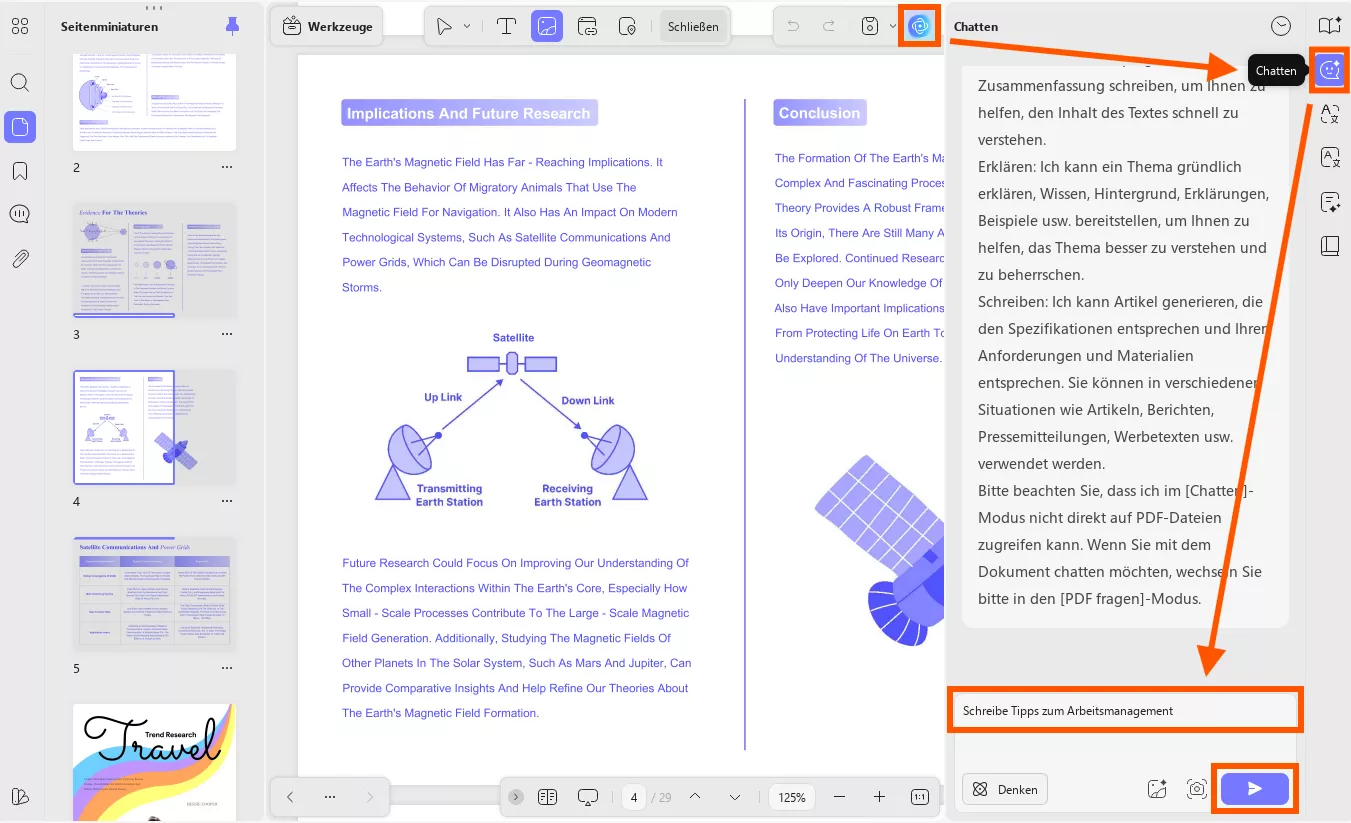Capture a screenshot for the chat
The height and width of the screenshot is (823, 1351).
click(x=1196, y=789)
